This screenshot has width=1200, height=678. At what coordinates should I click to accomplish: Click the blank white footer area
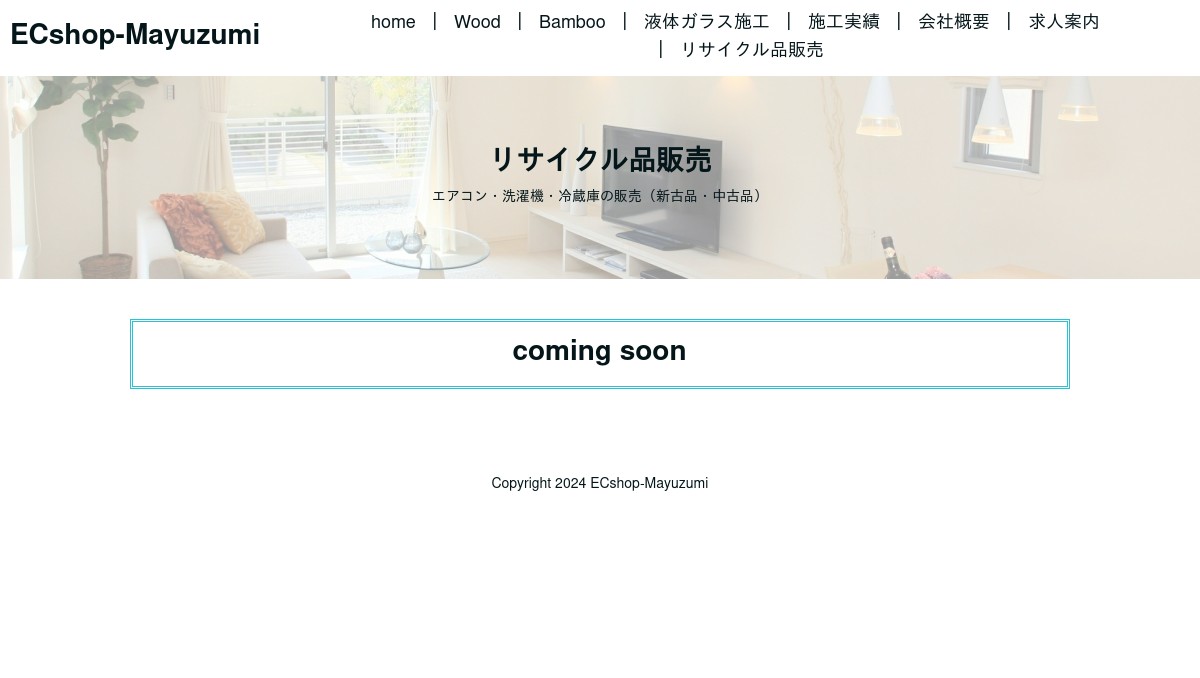[x=600, y=590]
